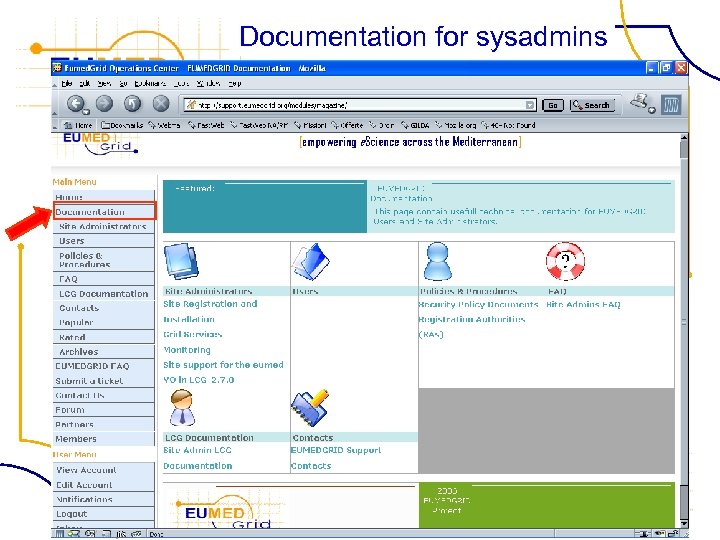Open the View menu
This screenshot has width=720, height=540.
[104, 84]
